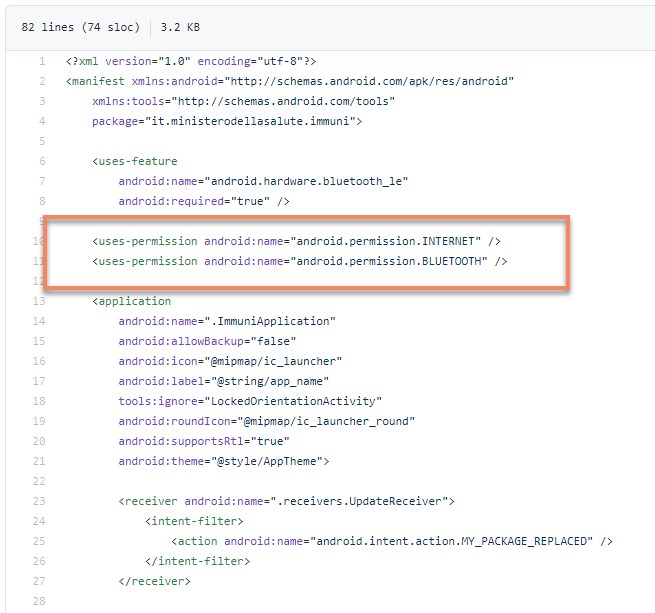Select line number 13 beside application tag
Screen dimensions: 655x613
[42, 301]
